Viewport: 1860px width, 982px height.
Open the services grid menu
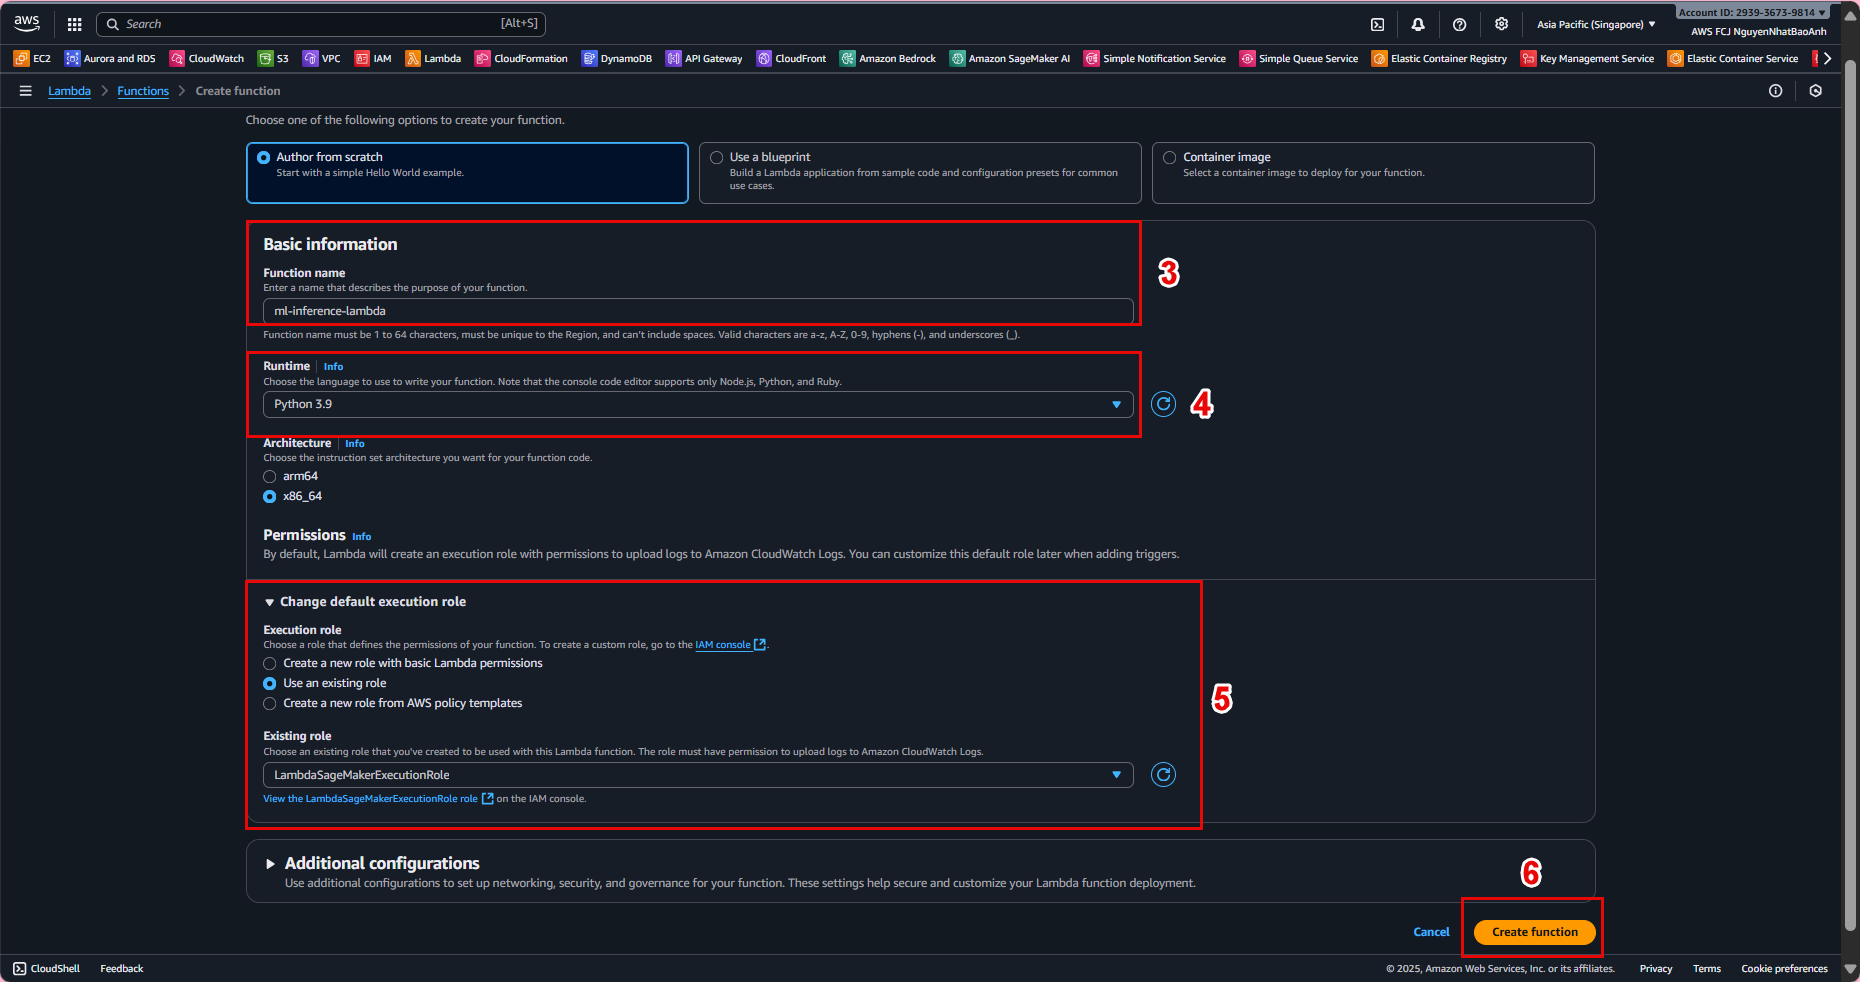point(74,24)
